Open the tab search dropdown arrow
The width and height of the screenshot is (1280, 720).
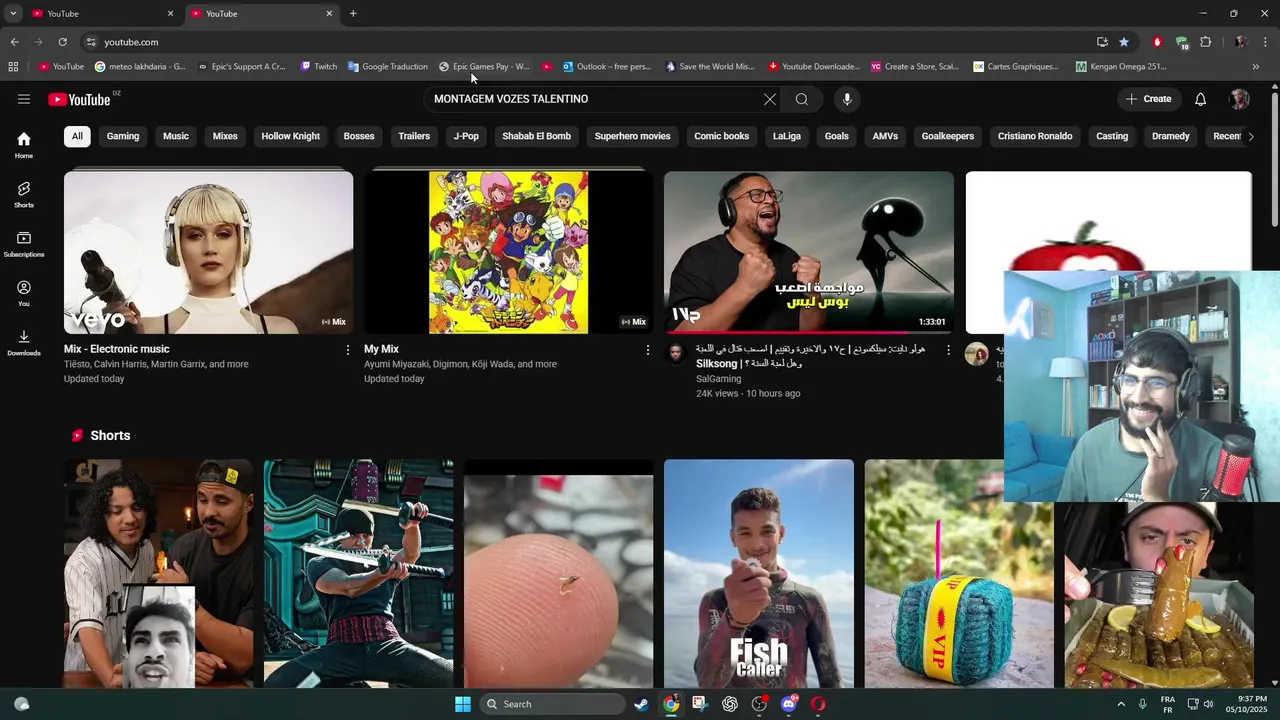pos(13,13)
